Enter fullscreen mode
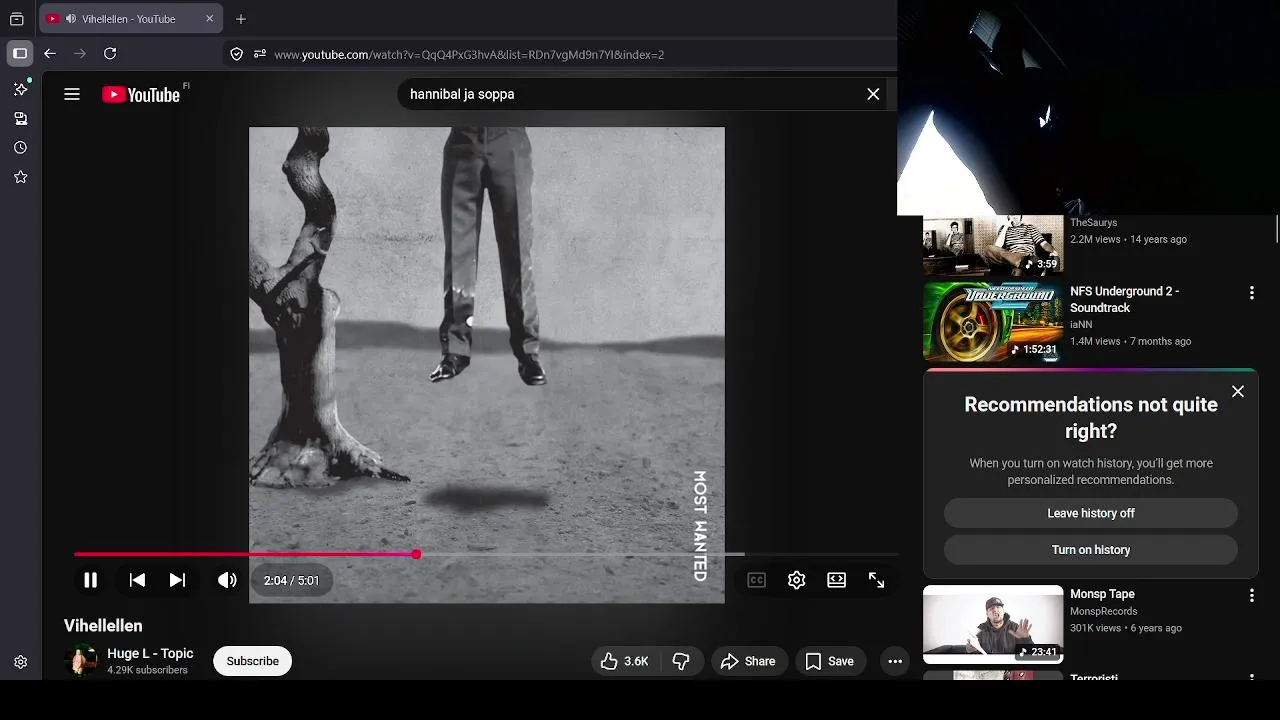Screen dimensions: 1280x720 click(x=876, y=580)
